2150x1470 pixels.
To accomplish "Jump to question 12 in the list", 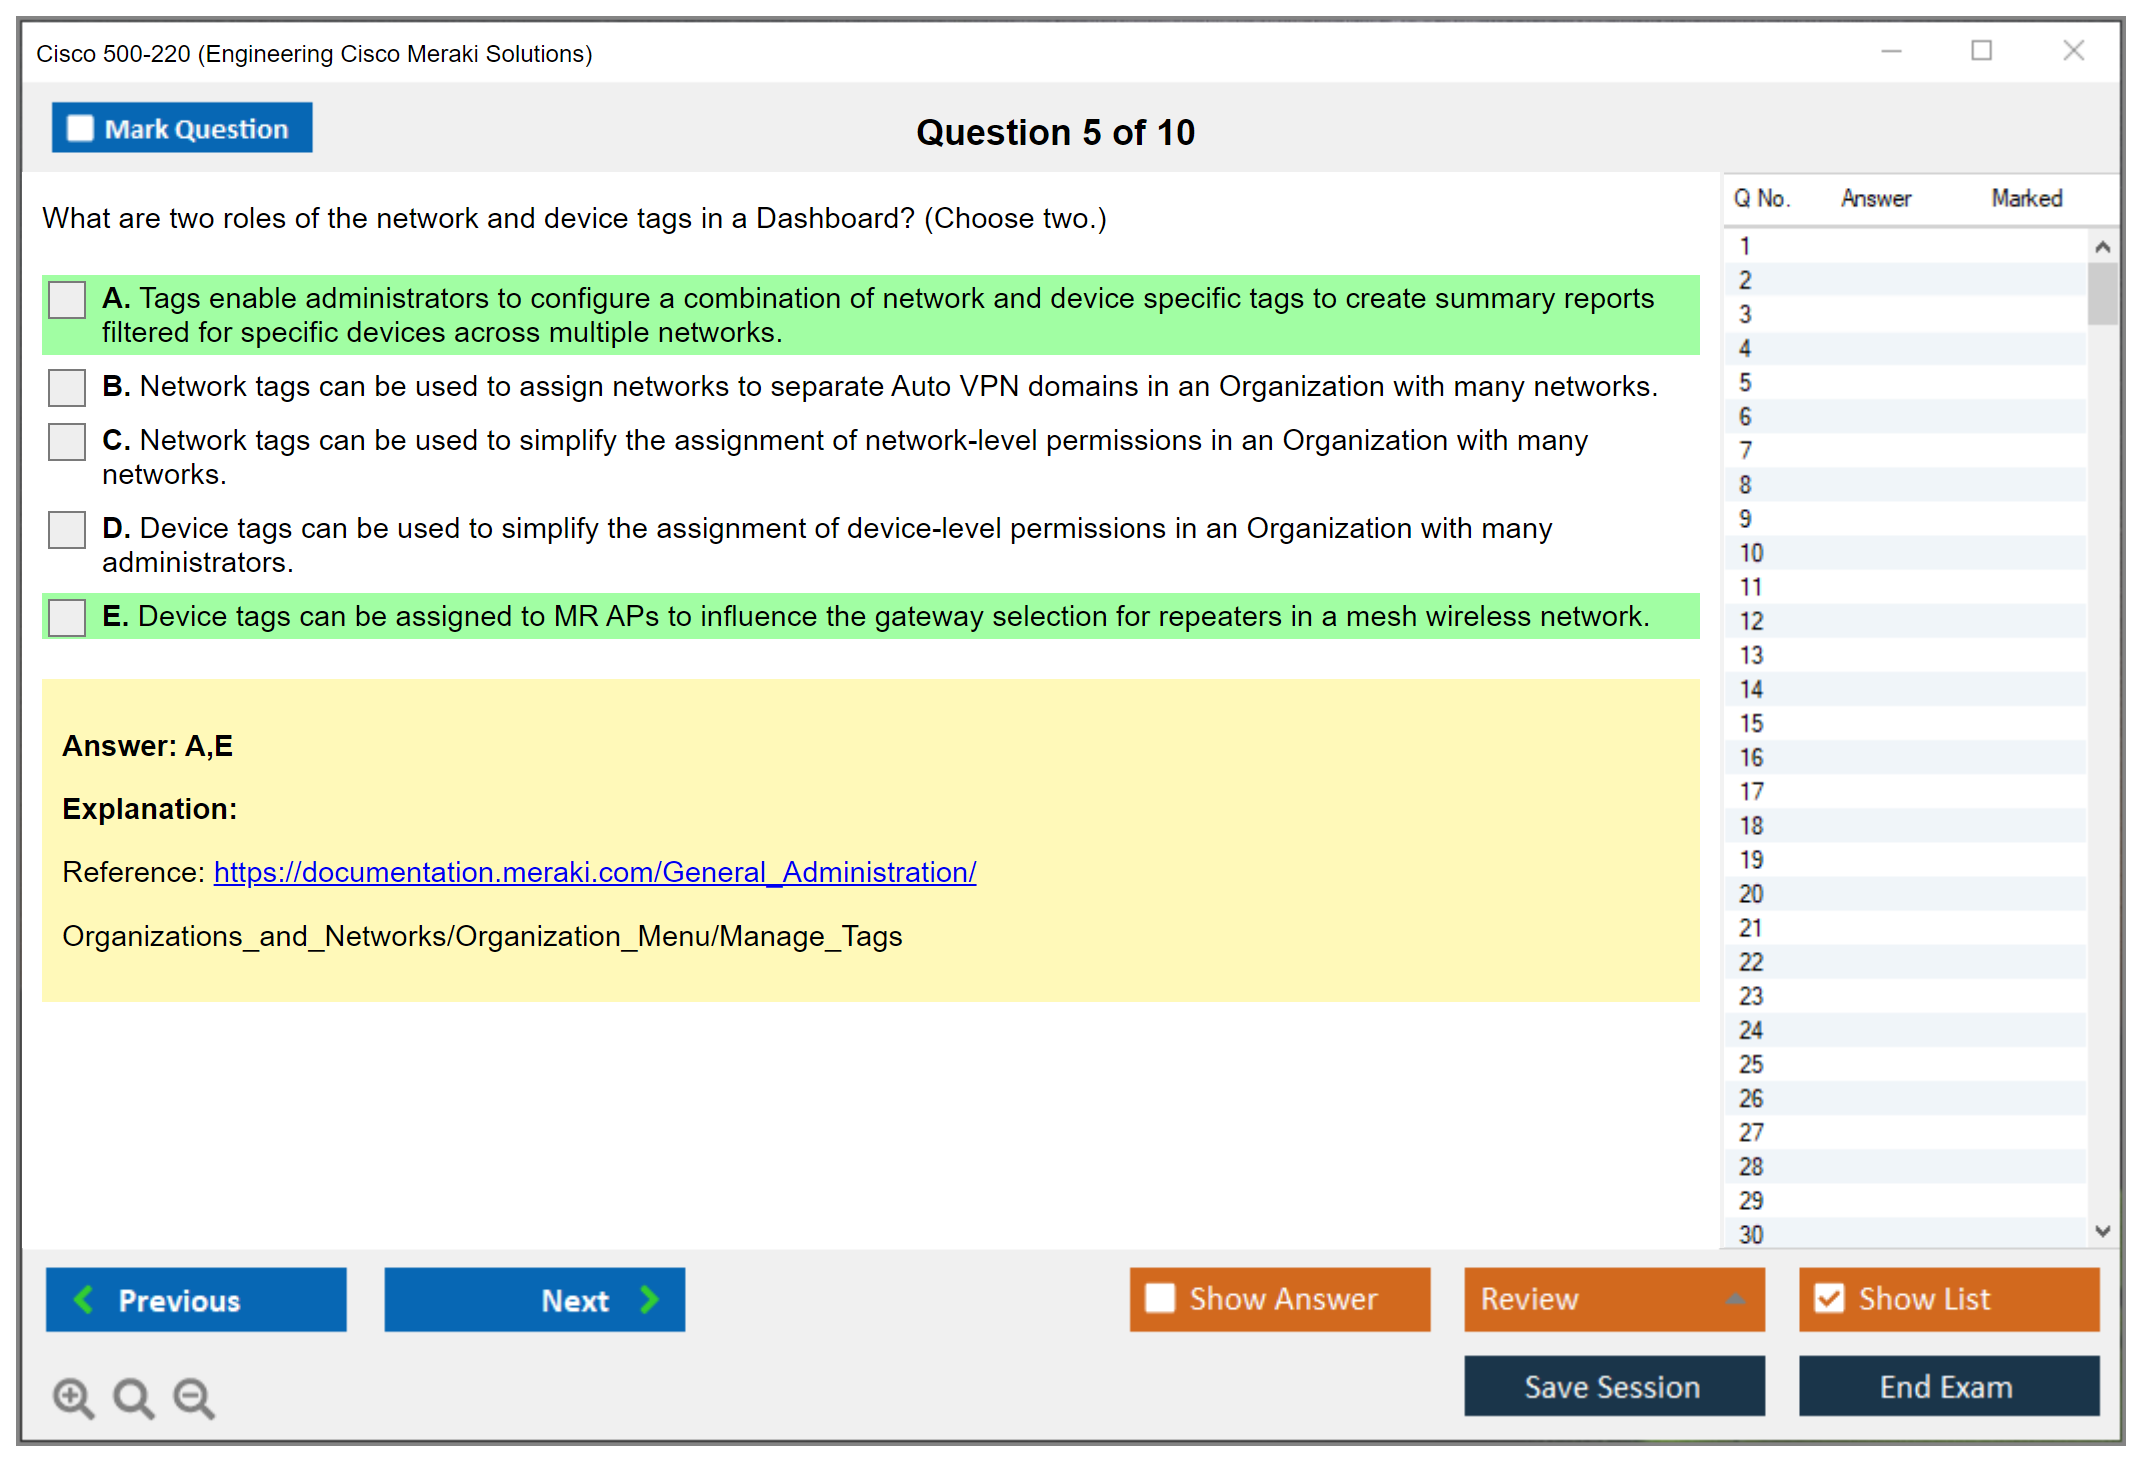I will coord(1751,621).
